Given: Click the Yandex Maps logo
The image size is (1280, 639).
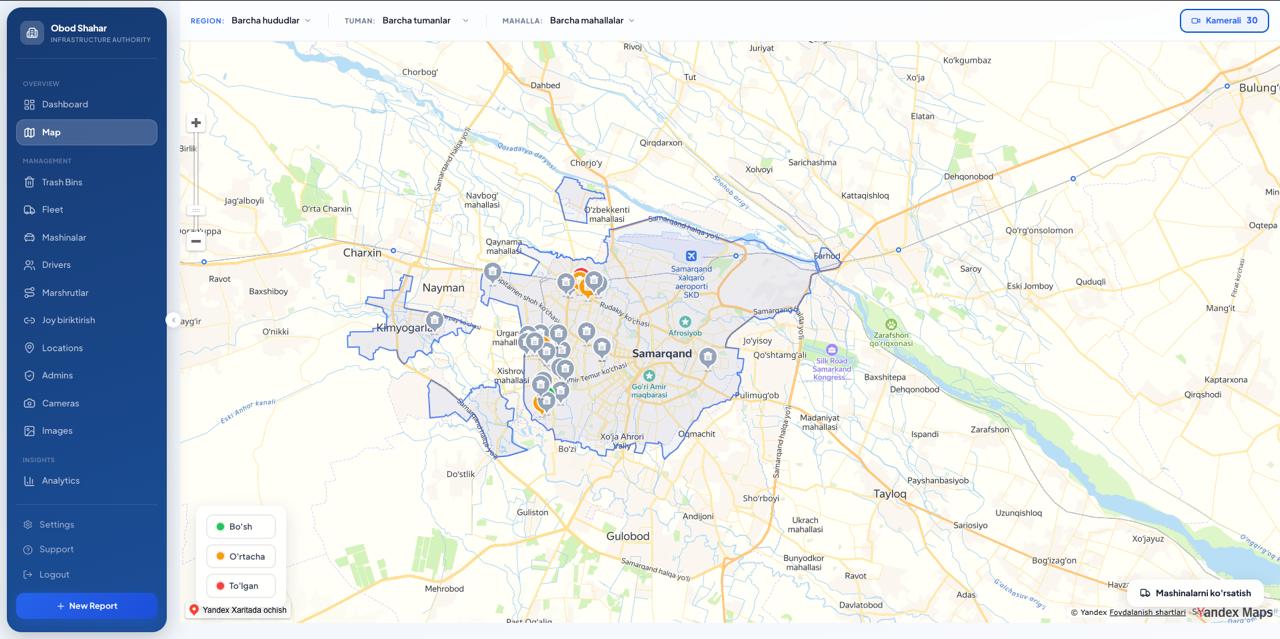Looking at the screenshot, I should [x=1234, y=613].
